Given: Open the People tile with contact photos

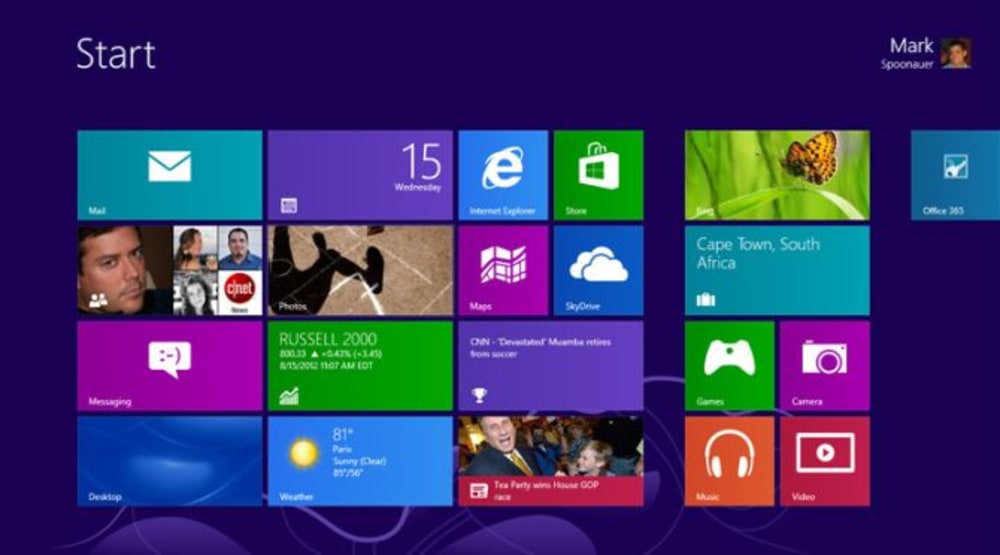Looking at the screenshot, I should [170, 270].
